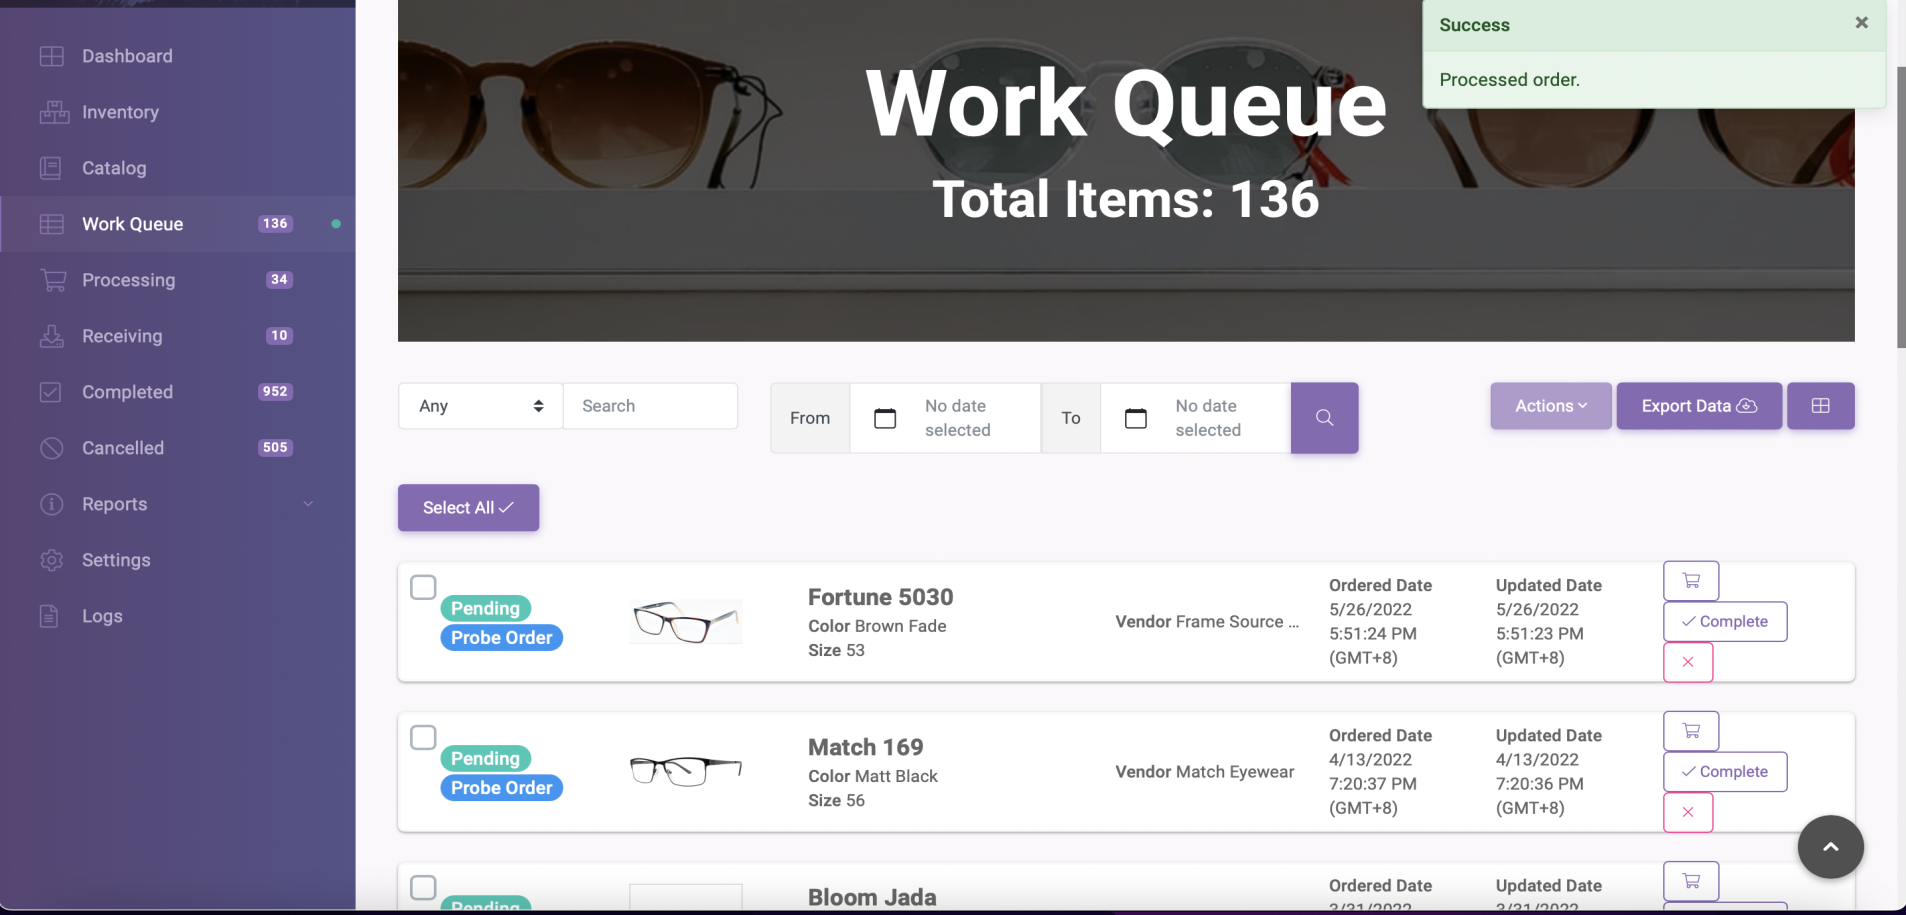Mark Fortune 5030 order as Complete
1906x915 pixels.
1725,622
